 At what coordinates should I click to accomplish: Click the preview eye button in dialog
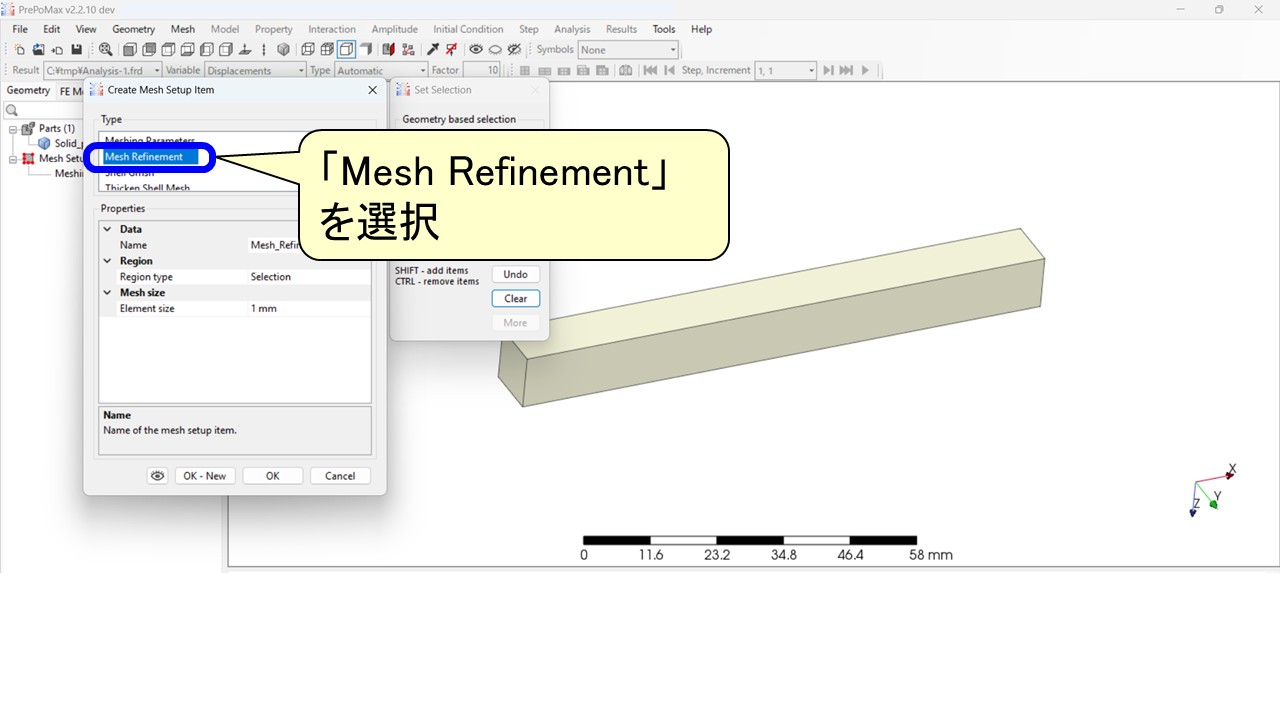click(x=157, y=476)
